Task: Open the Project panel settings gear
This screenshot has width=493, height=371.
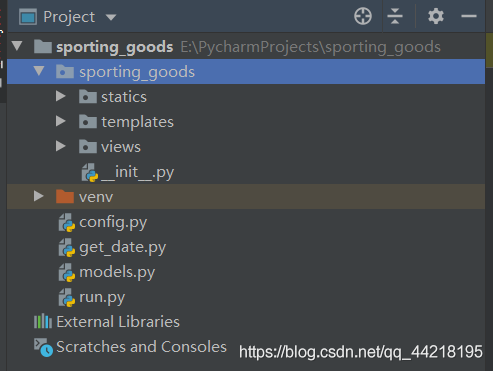Action: tap(436, 16)
